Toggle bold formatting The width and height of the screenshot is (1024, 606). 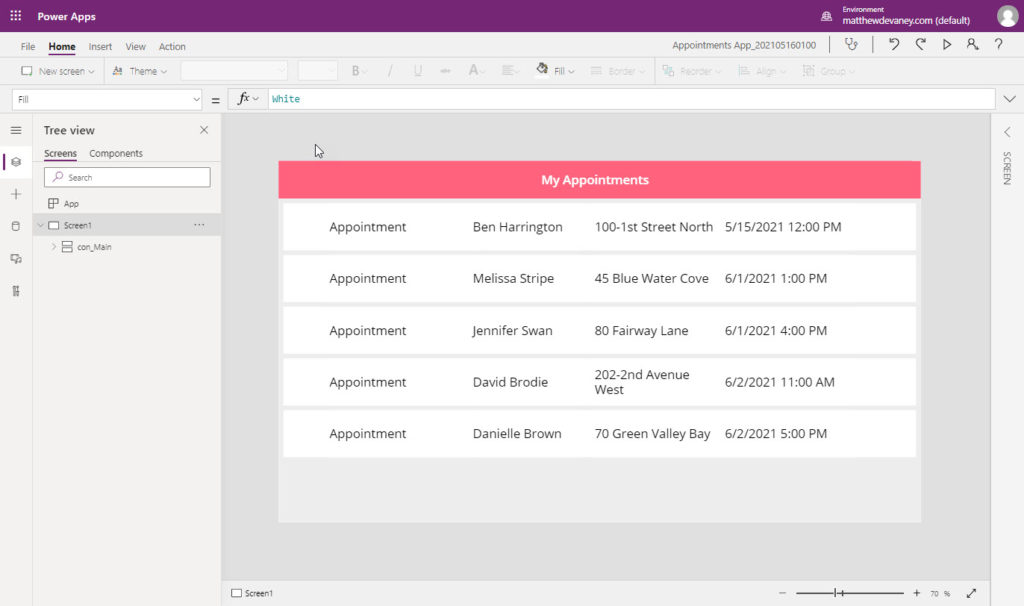click(355, 70)
